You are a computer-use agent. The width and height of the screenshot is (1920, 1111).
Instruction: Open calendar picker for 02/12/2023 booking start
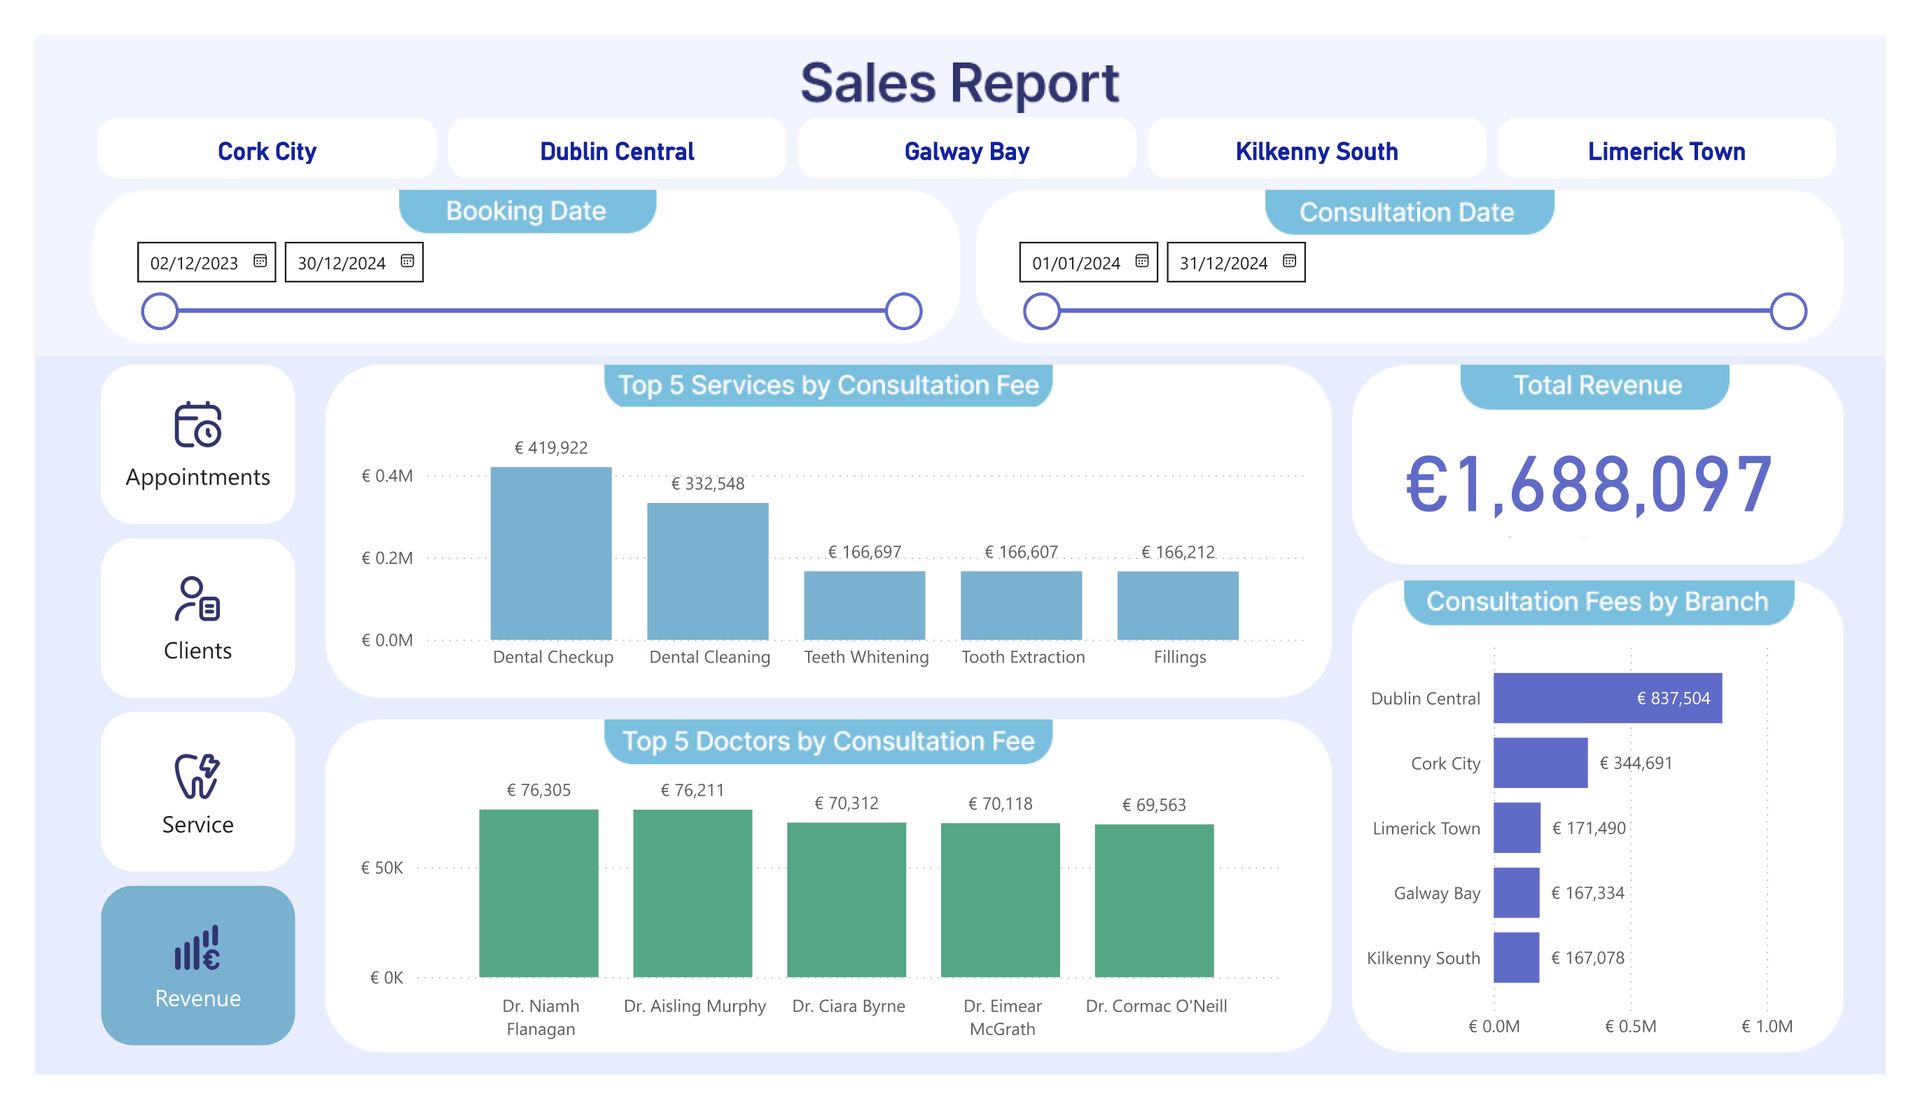coord(260,262)
